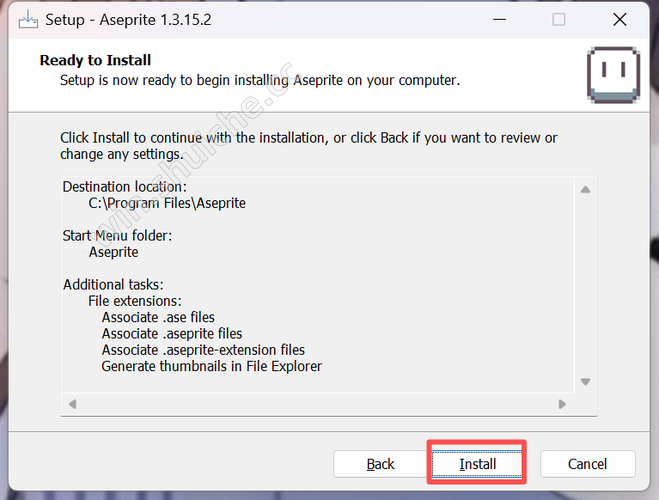This screenshot has height=500, width=659.
Task: Click 'Associate .aseprite-extension files' line
Action: point(203,350)
